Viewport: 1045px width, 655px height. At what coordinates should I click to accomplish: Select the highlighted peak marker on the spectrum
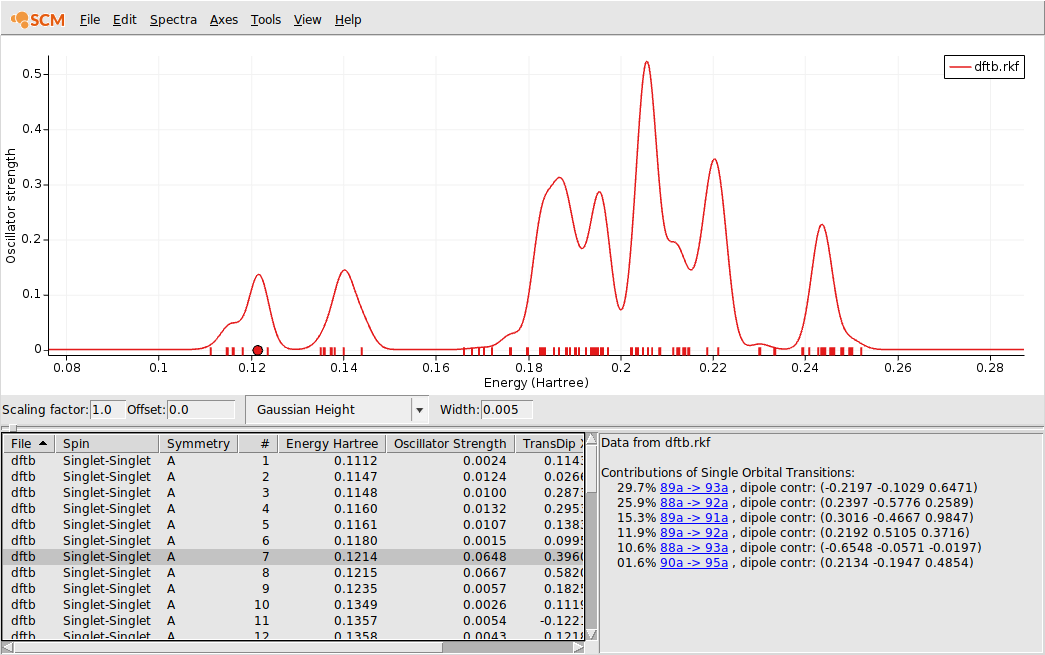(258, 349)
